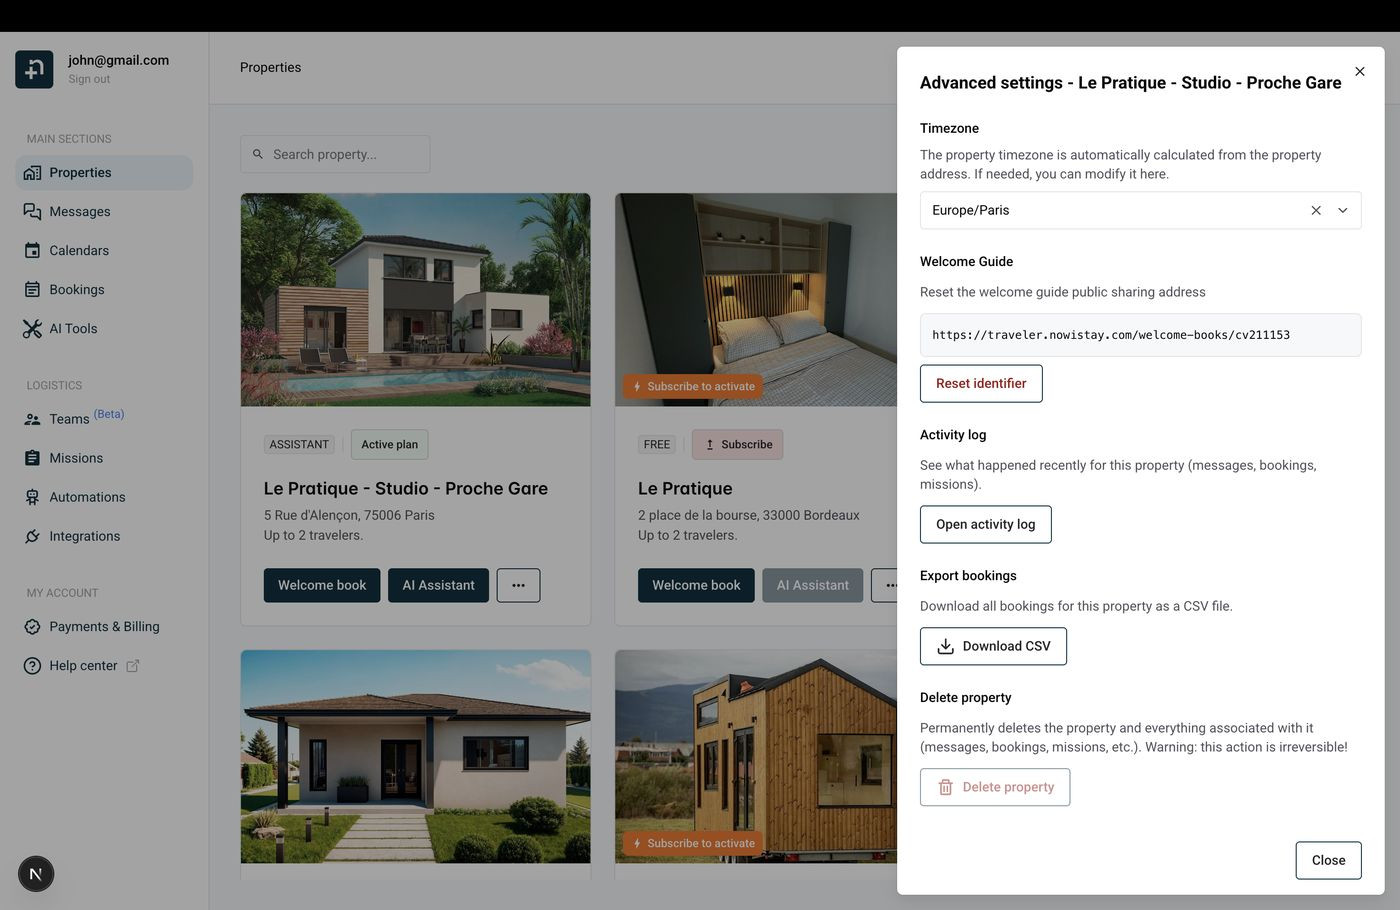The width and height of the screenshot is (1400, 910).
Task: Select Bookings in the sidebar
Action: [76, 289]
